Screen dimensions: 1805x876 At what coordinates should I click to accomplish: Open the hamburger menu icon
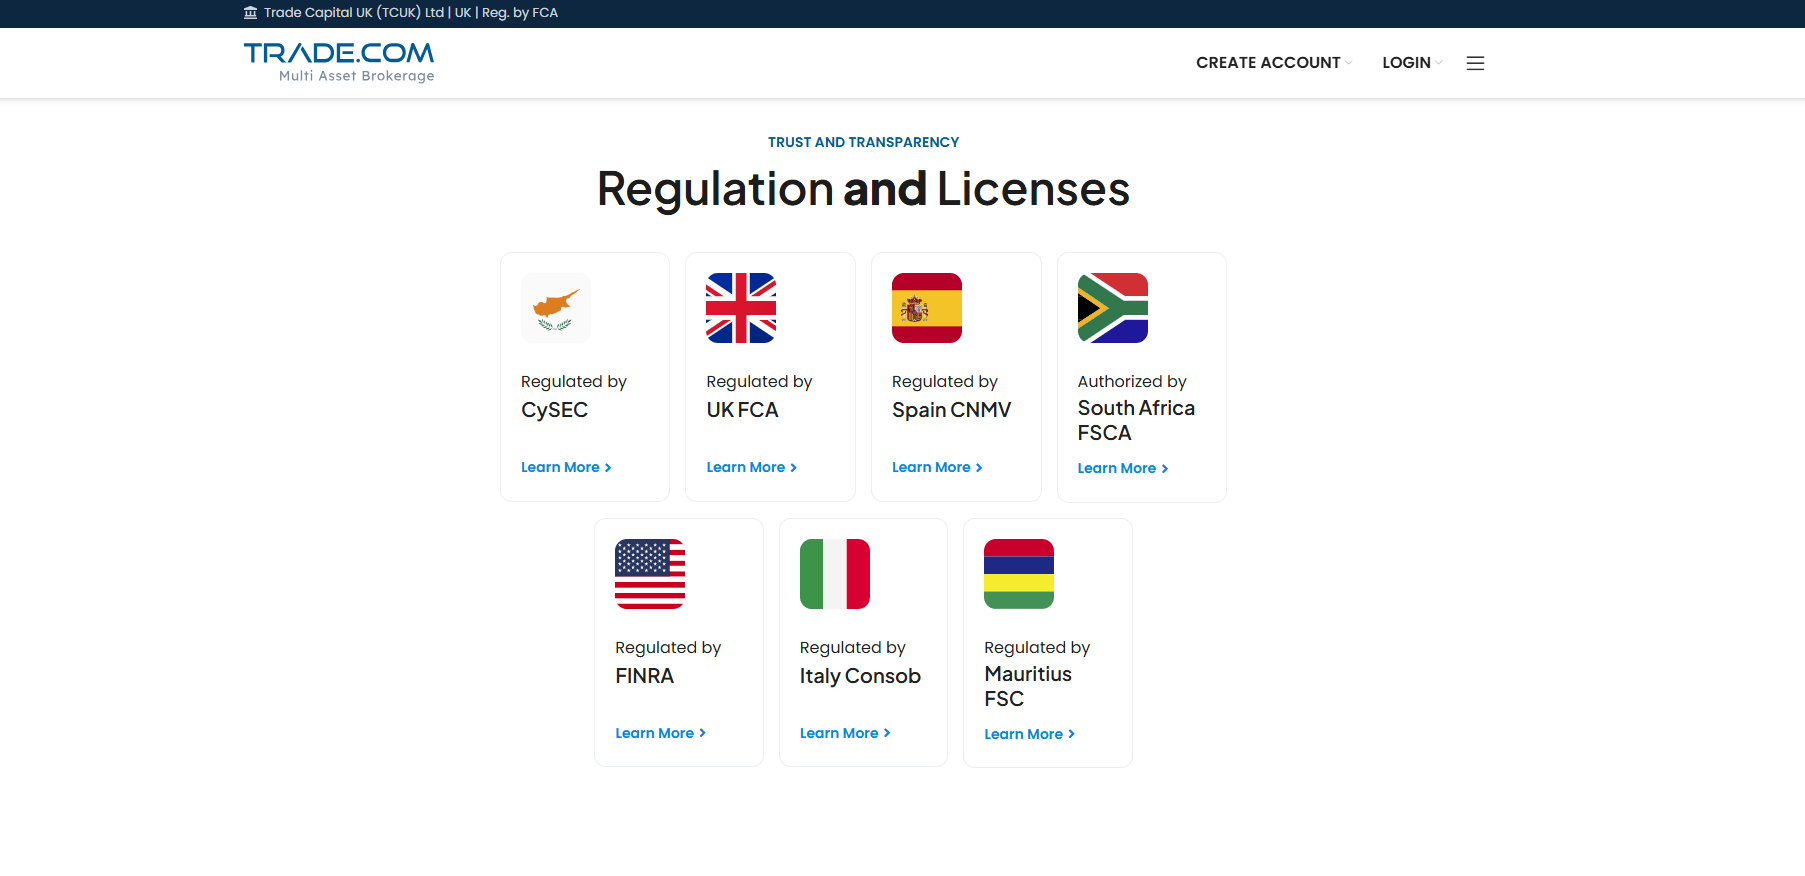[x=1475, y=63]
